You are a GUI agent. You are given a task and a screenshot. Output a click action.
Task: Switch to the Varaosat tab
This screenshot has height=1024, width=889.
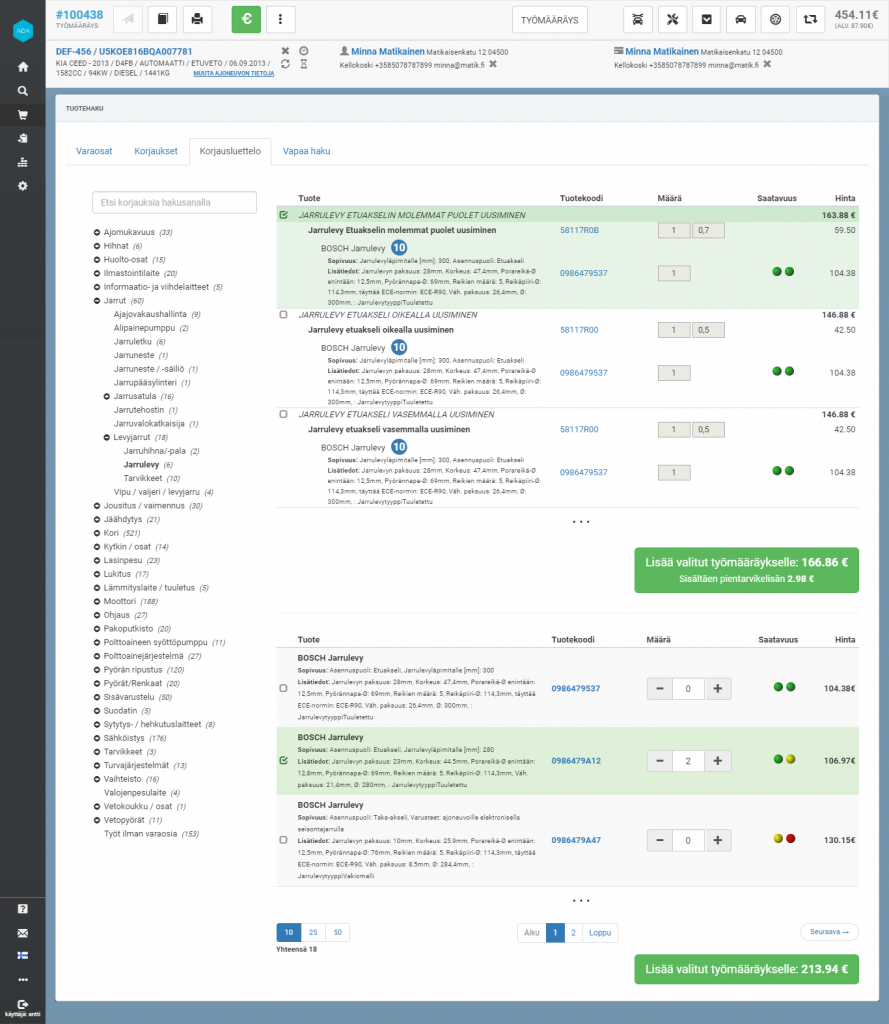point(94,151)
